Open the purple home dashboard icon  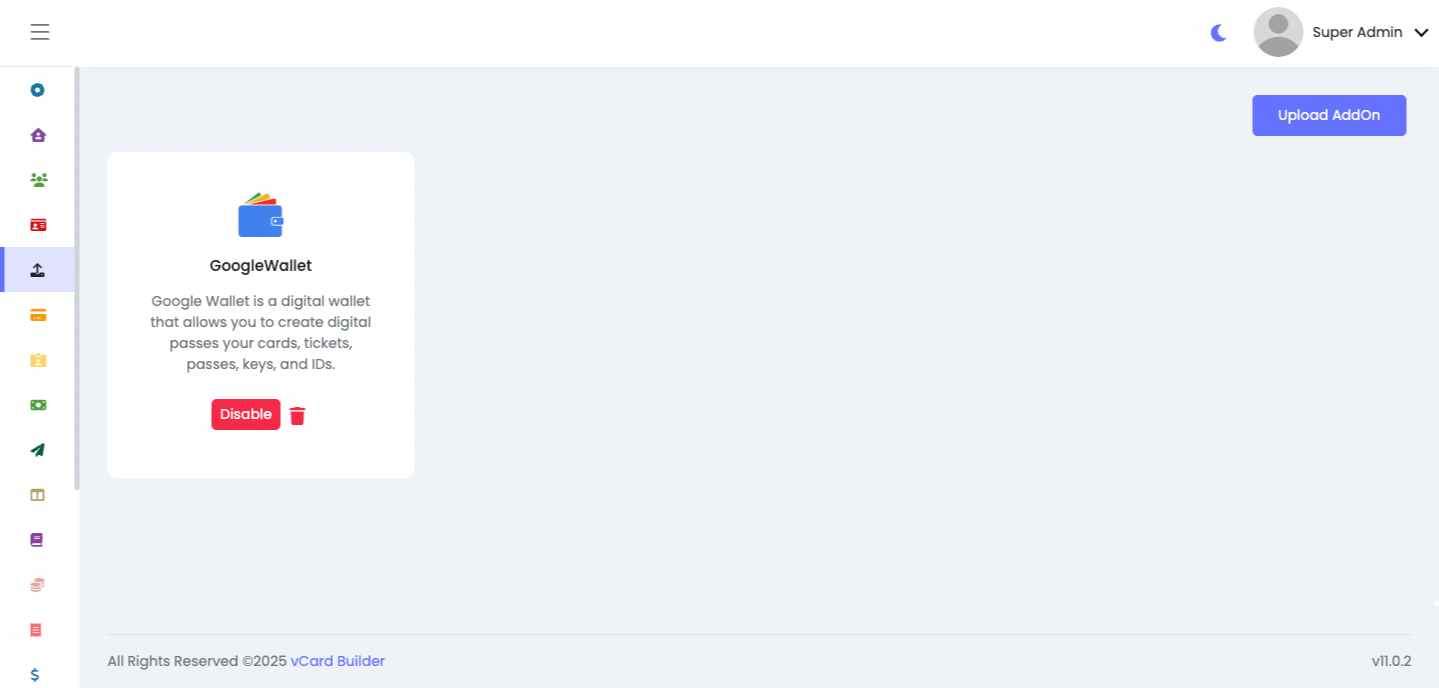[38, 135]
